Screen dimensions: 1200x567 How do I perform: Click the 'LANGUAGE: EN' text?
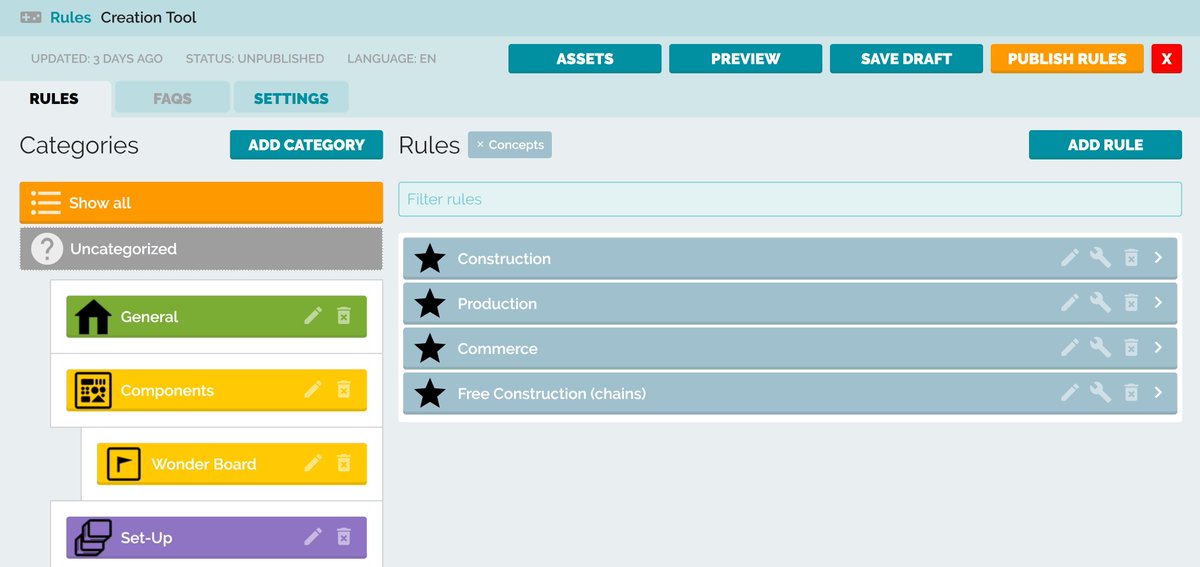click(x=392, y=59)
